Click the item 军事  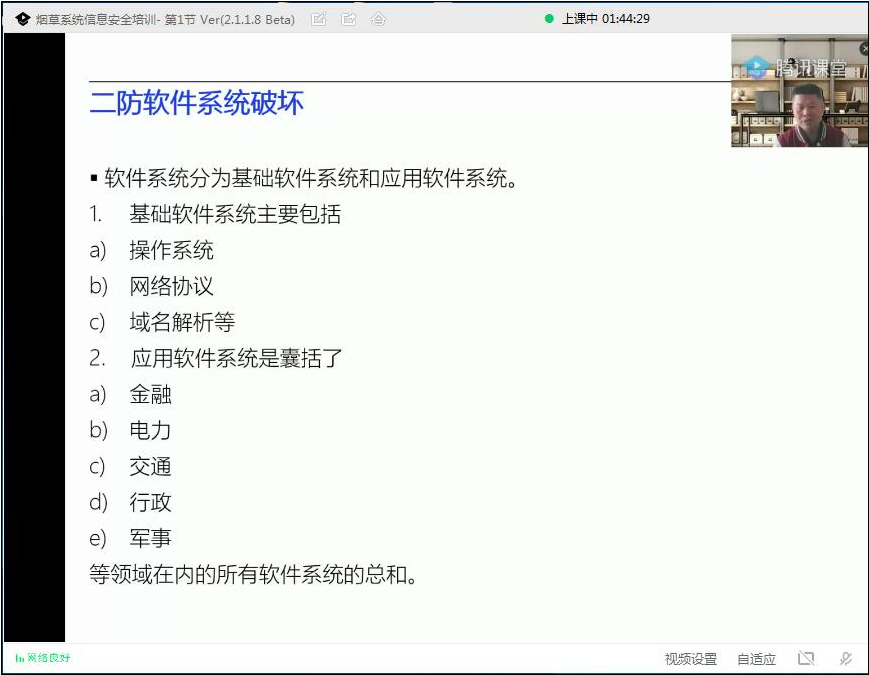[x=150, y=539]
